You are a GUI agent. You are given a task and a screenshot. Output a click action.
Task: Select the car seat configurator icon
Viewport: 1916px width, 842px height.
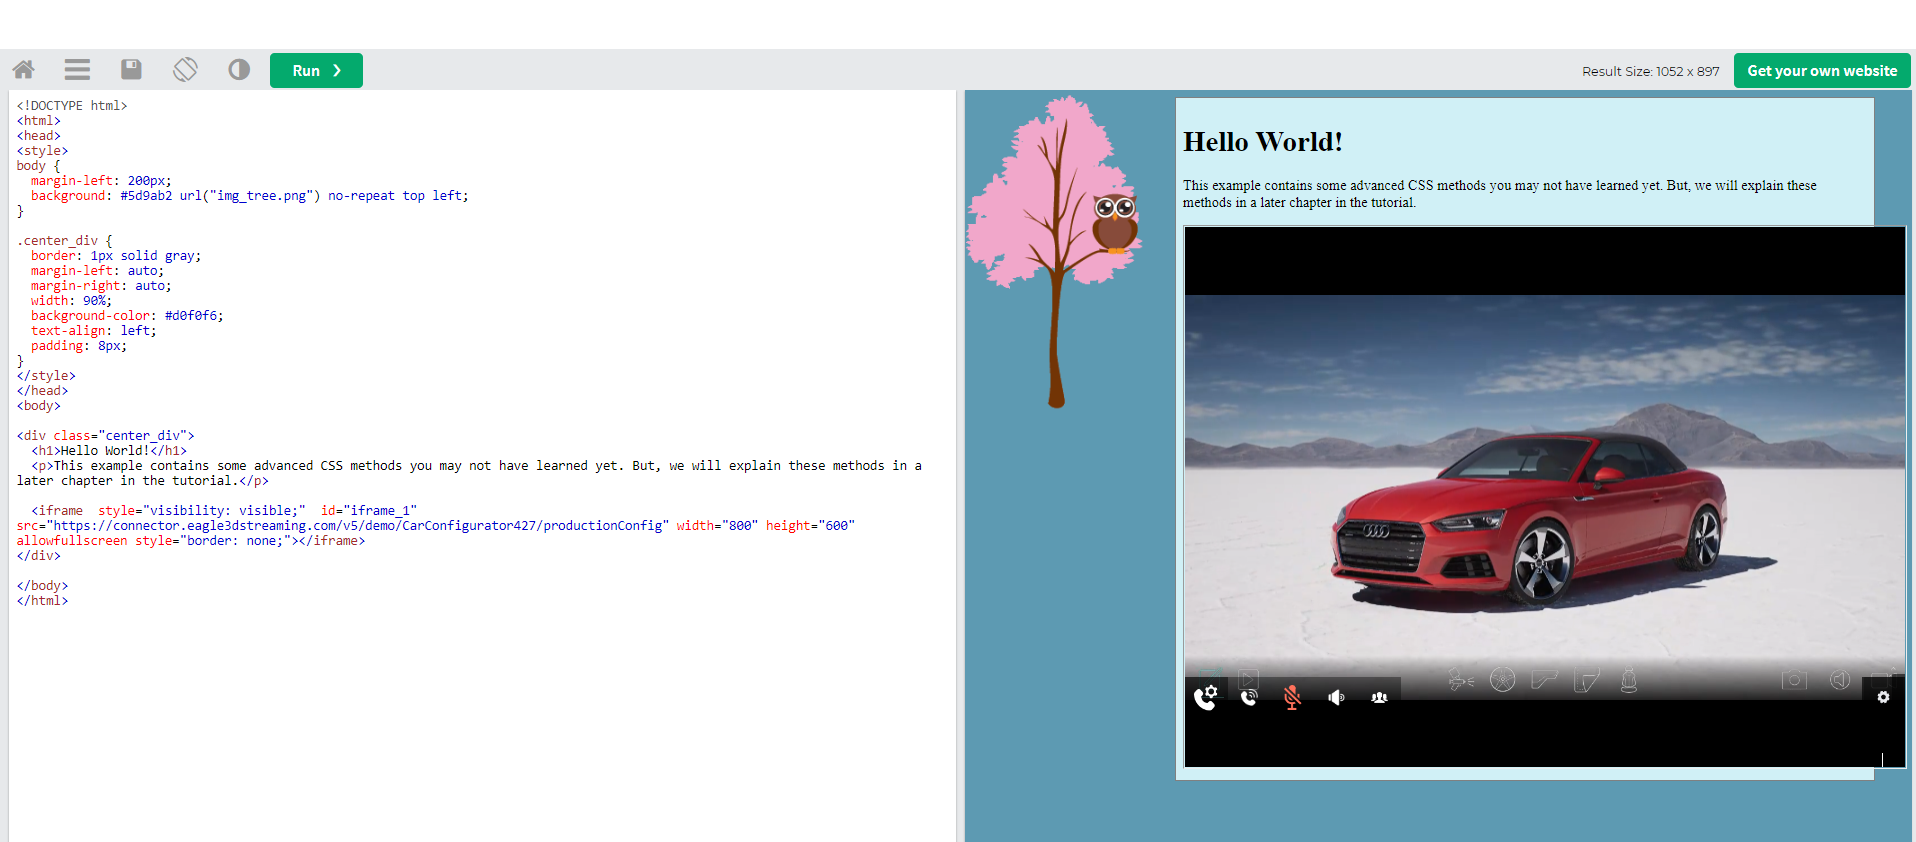[x=1629, y=680]
